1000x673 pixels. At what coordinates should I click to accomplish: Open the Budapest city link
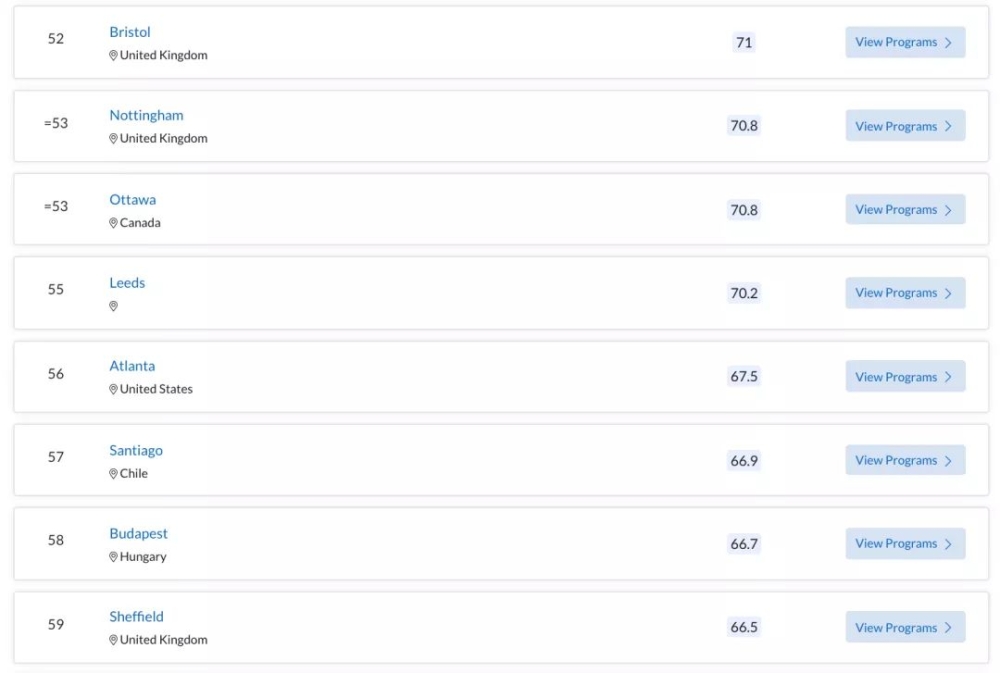coord(138,533)
